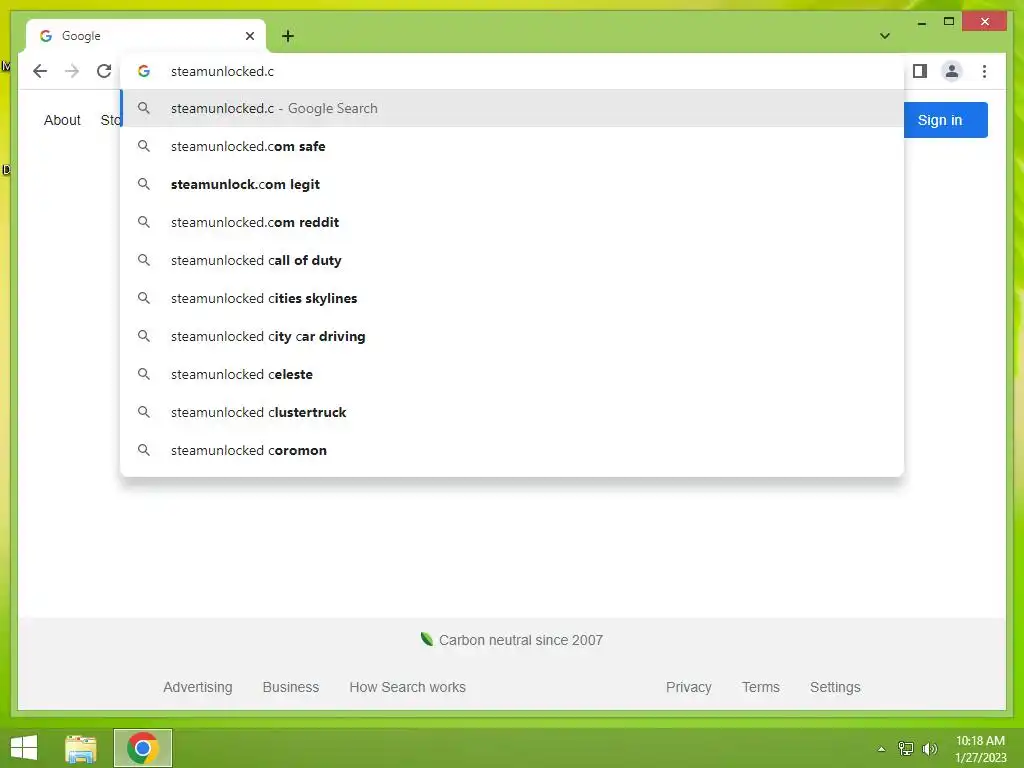Open the About link
Screen dimensions: 1024x768
point(62,120)
